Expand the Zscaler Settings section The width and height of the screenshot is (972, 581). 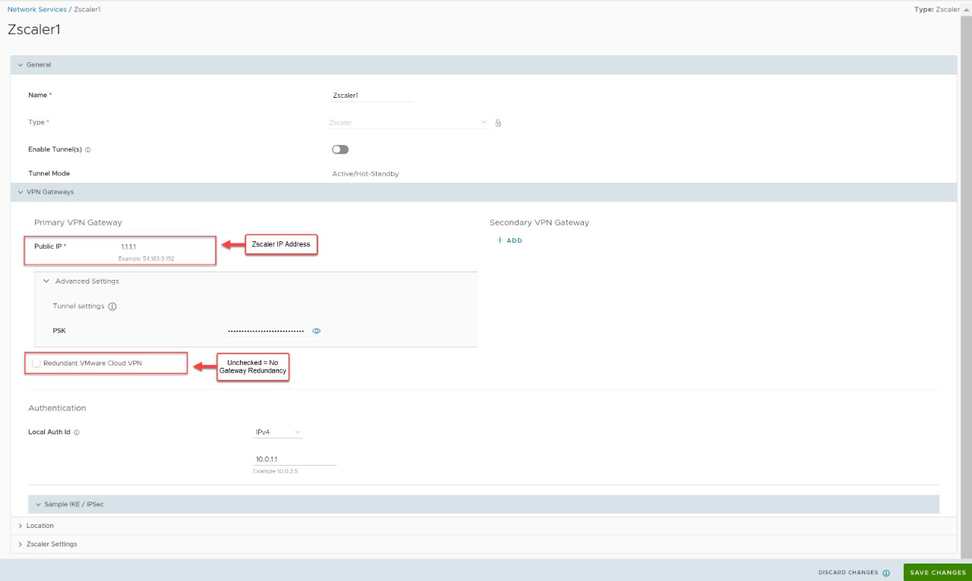pos(20,545)
